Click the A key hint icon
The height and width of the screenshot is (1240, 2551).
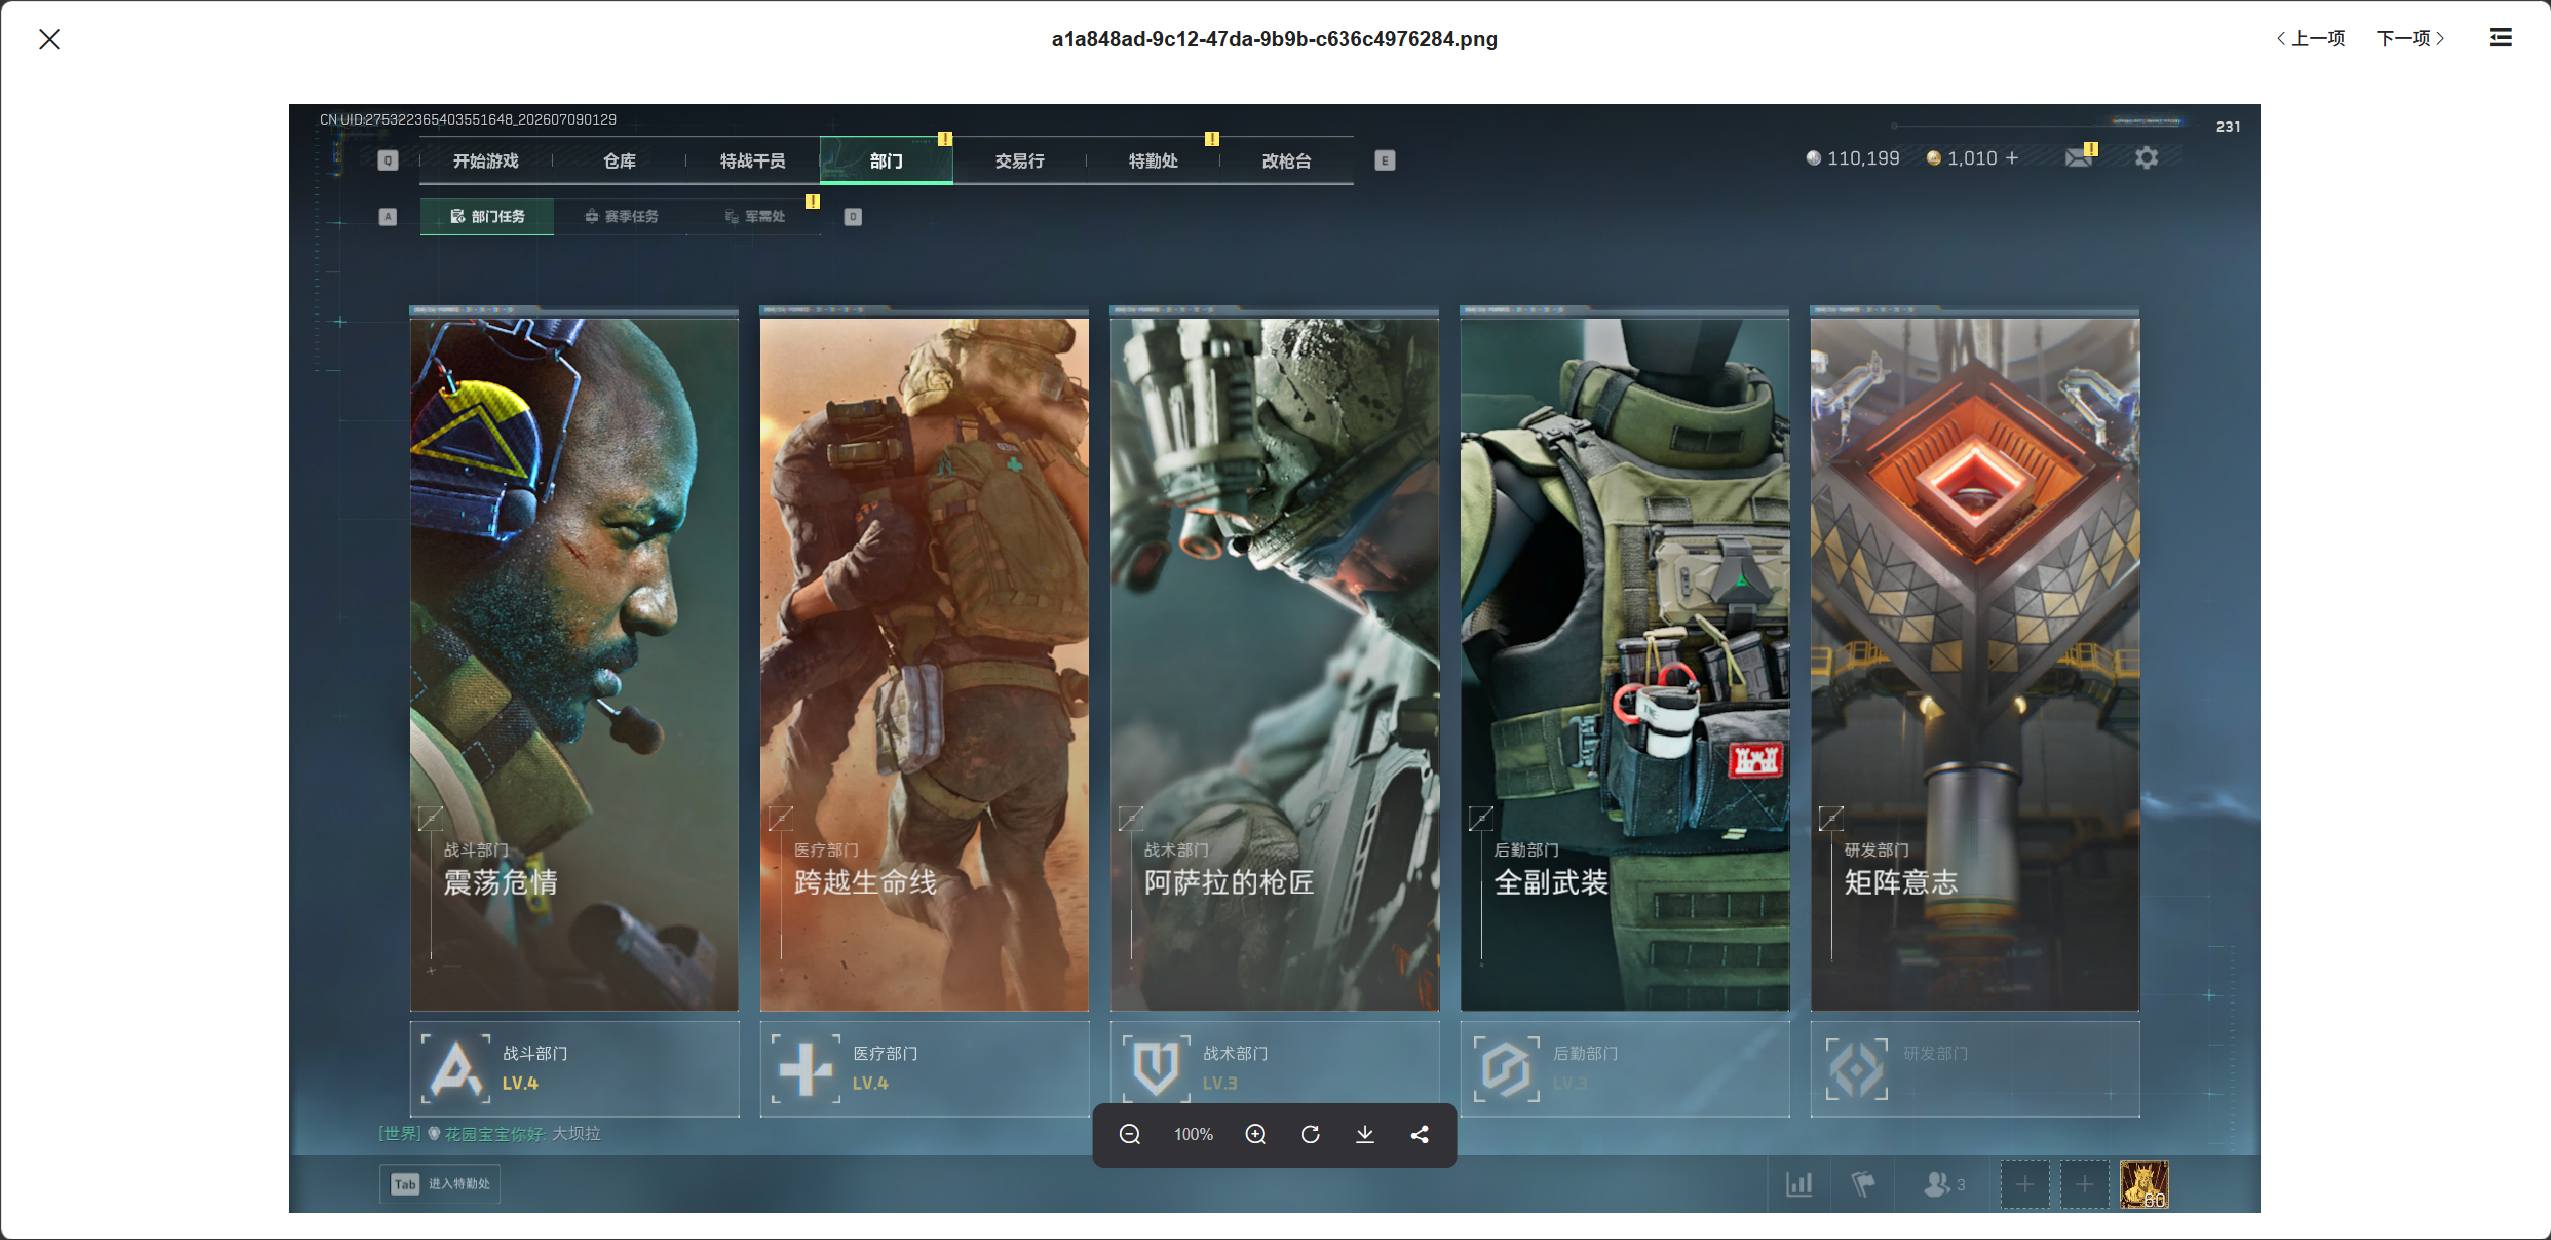[388, 217]
